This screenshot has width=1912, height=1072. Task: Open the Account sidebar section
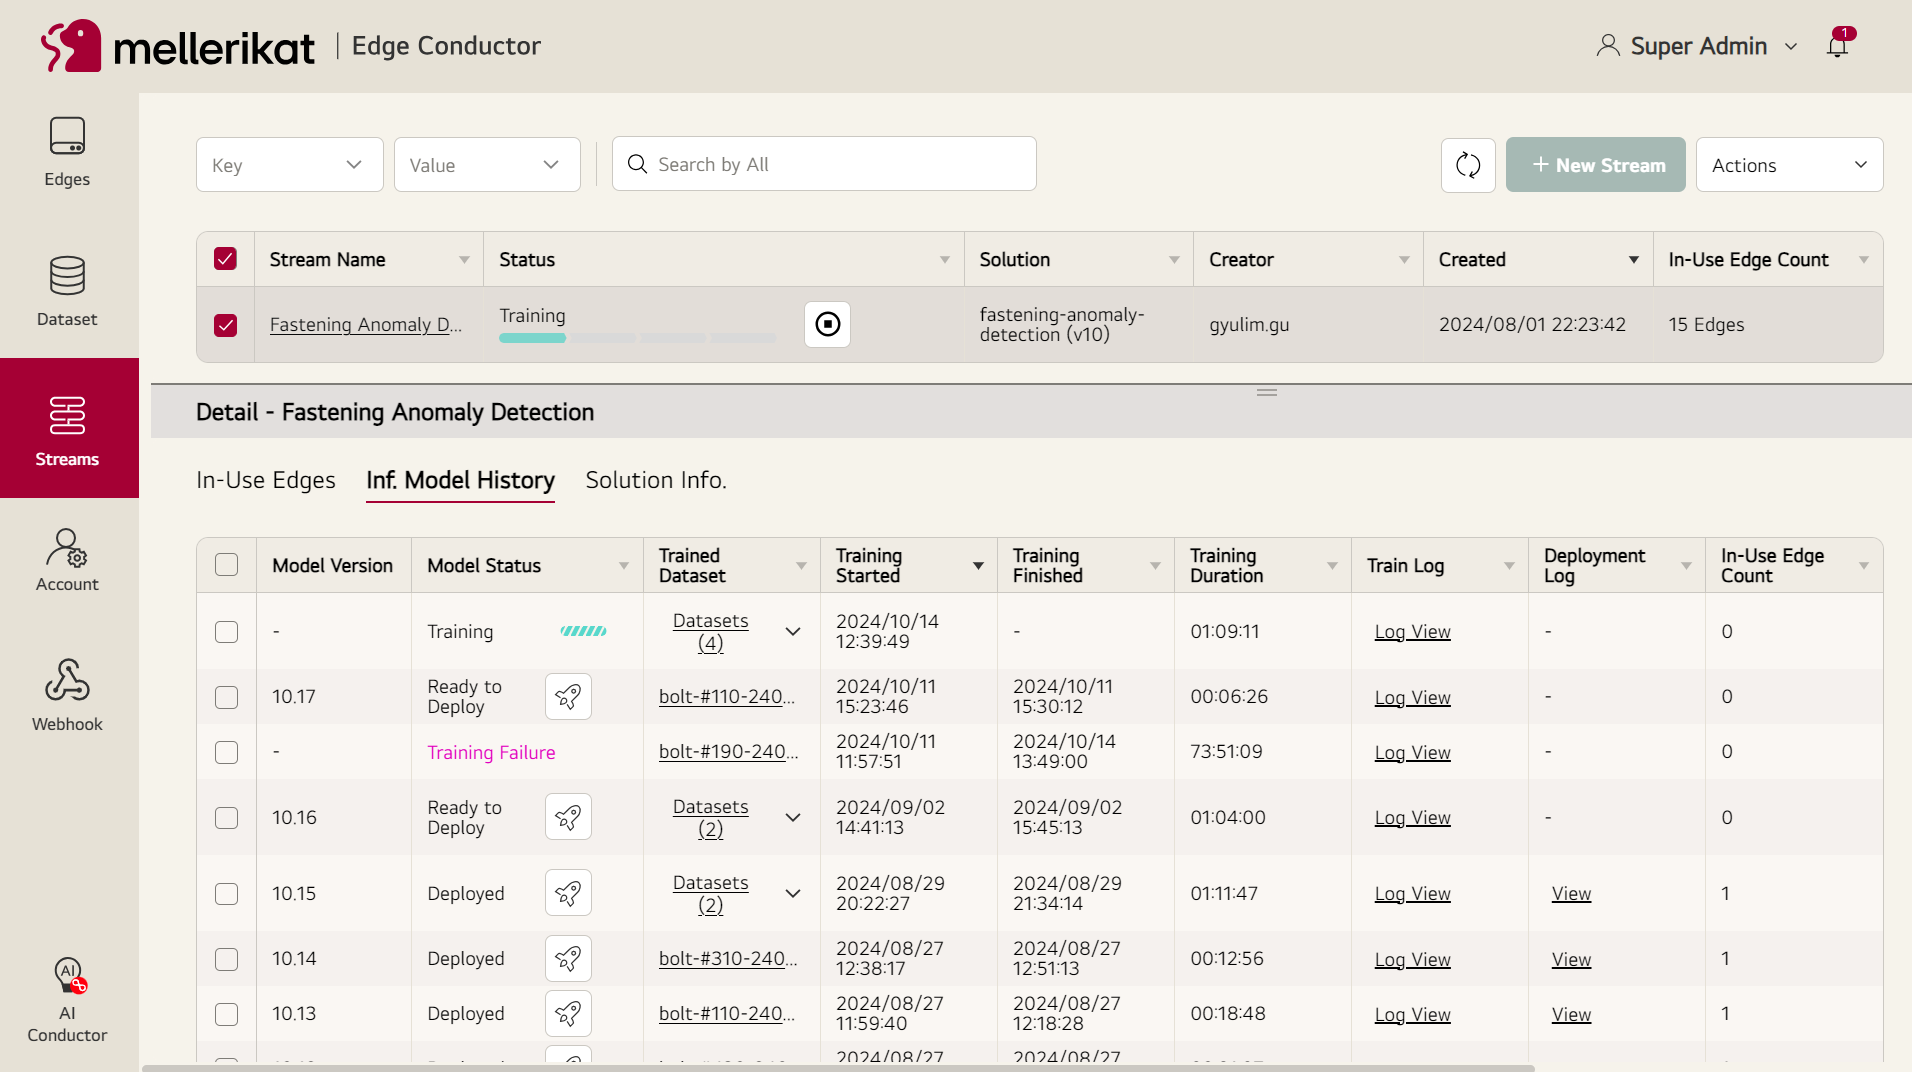[67, 560]
